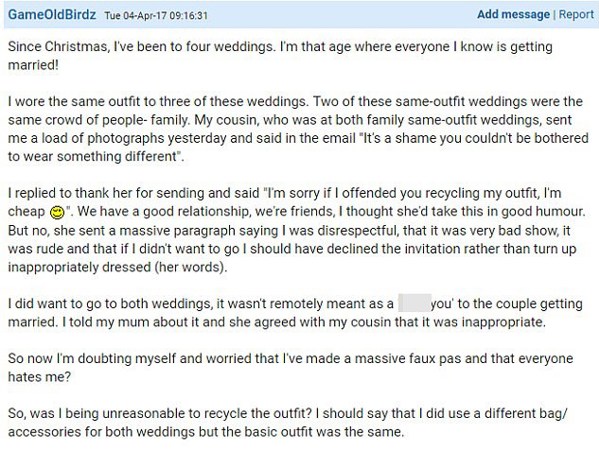
Task: Report this post
Action: pos(576,14)
